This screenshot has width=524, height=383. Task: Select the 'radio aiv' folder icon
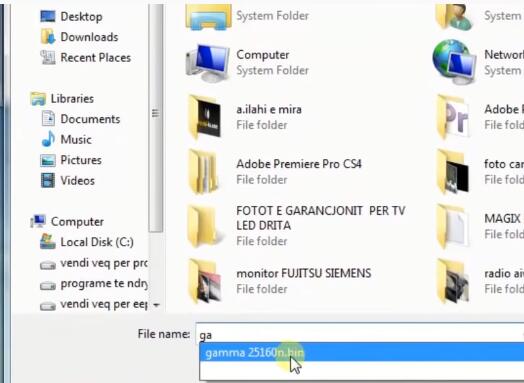(x=453, y=281)
